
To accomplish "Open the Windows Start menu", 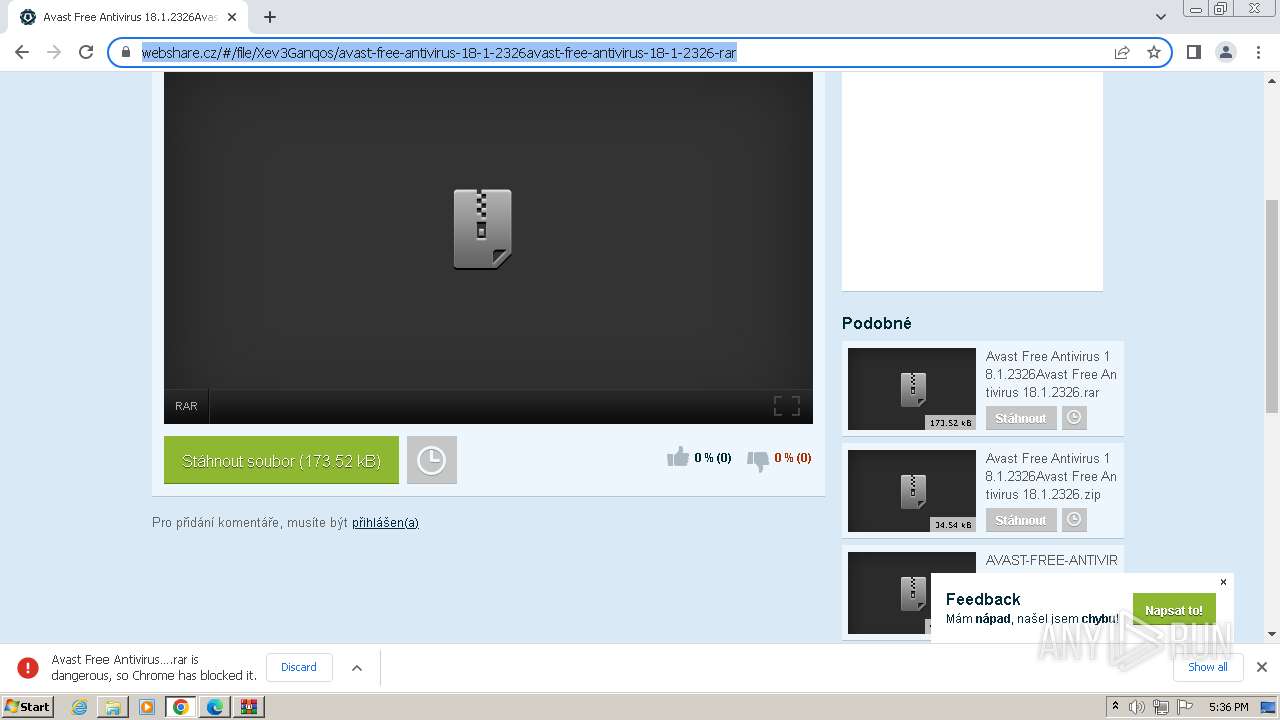I will click(x=28, y=706).
